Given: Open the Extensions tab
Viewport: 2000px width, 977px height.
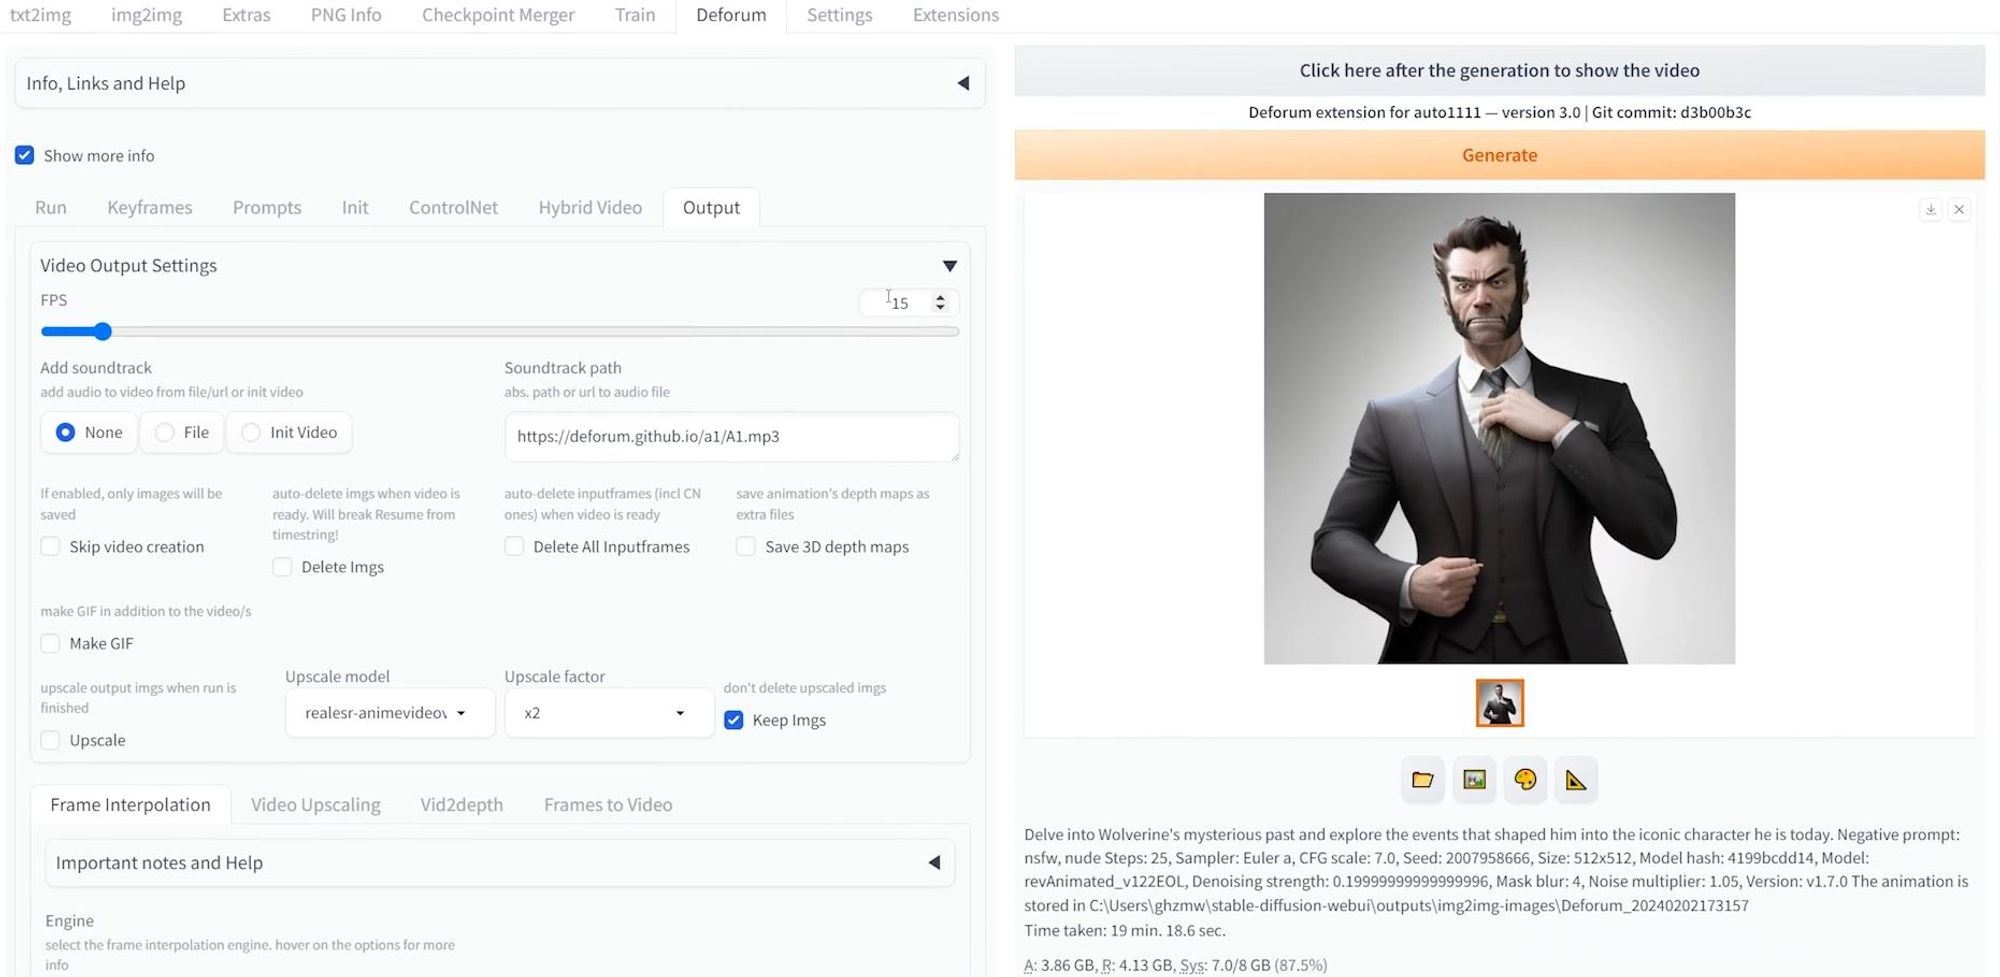Looking at the screenshot, I should [x=956, y=15].
